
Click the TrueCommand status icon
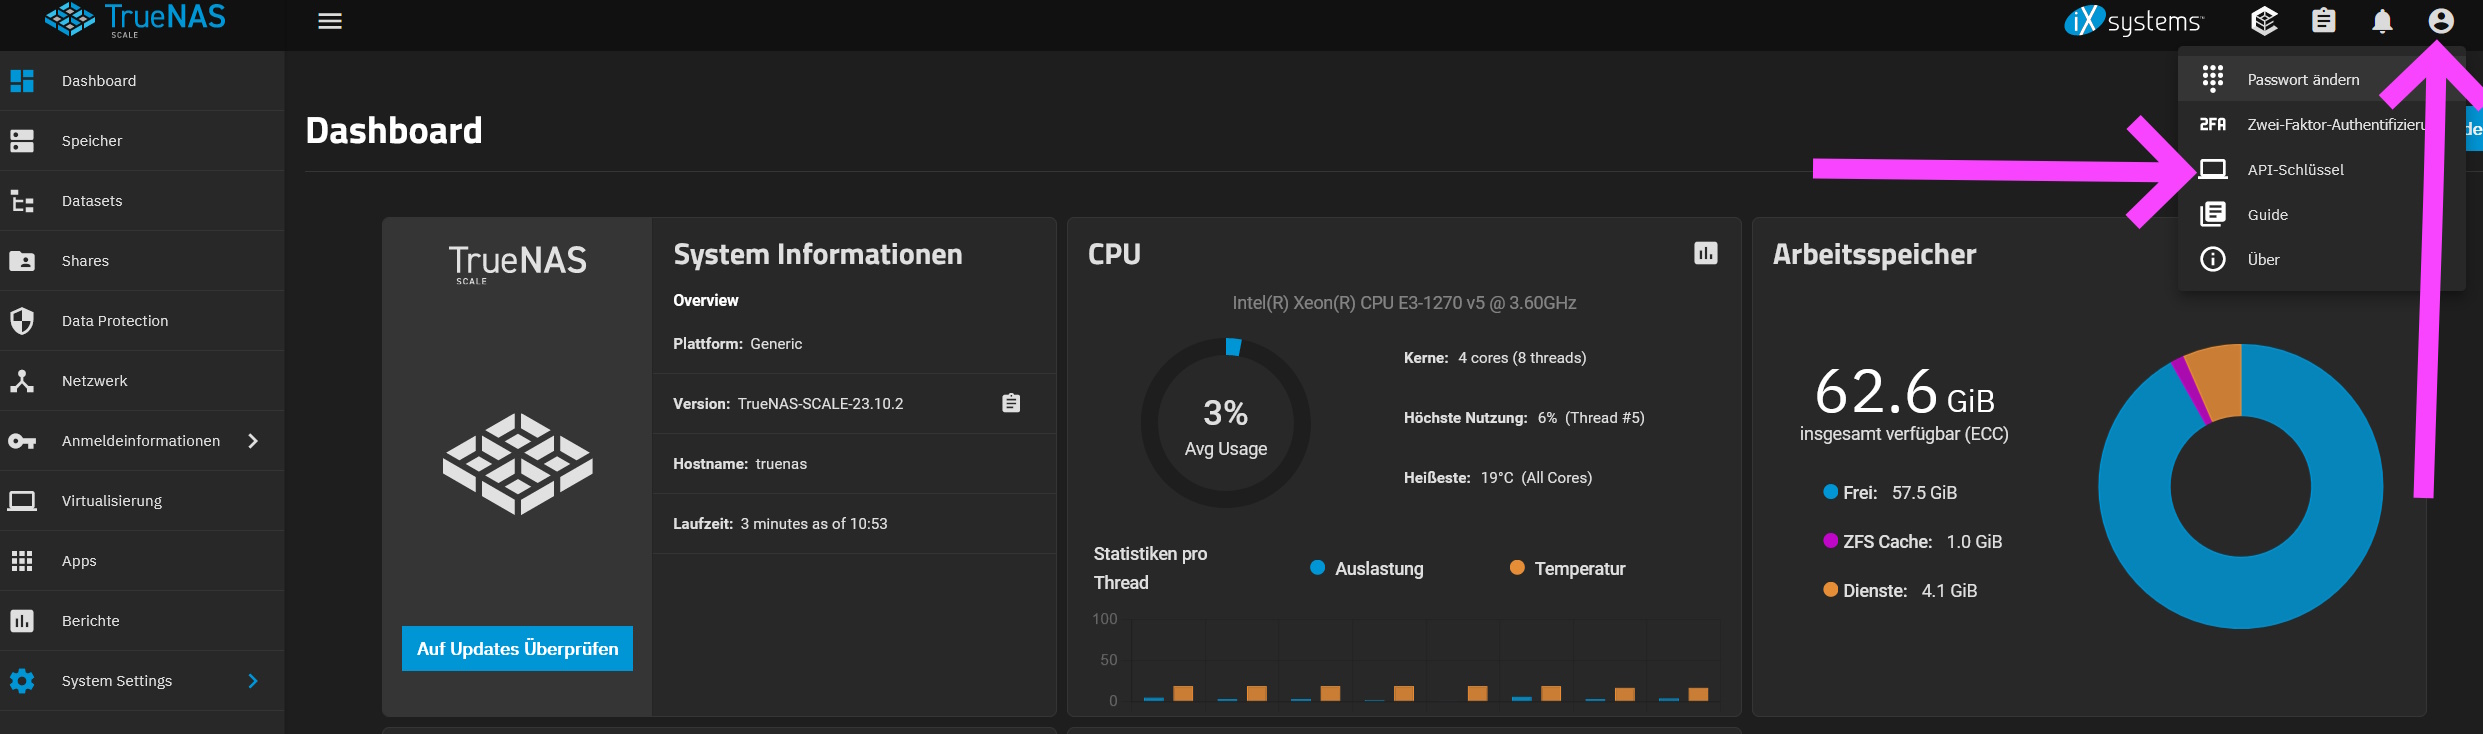[x=2264, y=21]
